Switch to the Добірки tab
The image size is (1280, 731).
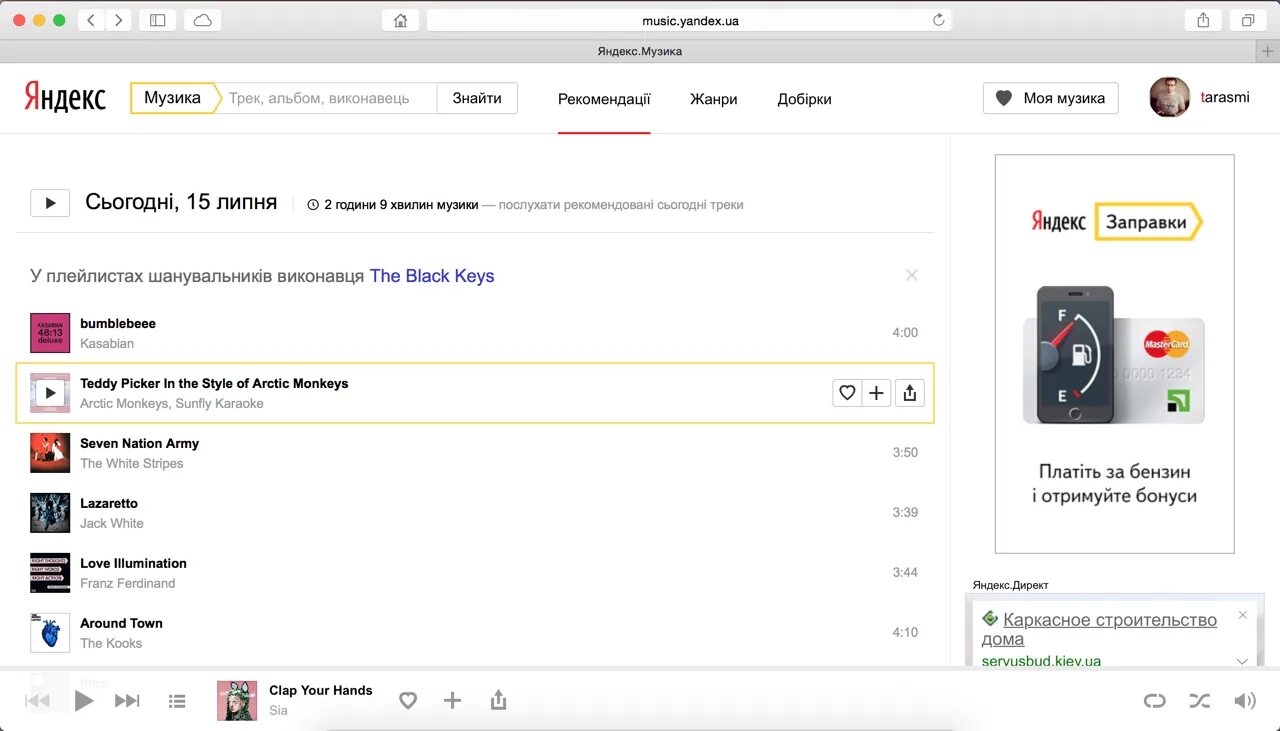[805, 99]
